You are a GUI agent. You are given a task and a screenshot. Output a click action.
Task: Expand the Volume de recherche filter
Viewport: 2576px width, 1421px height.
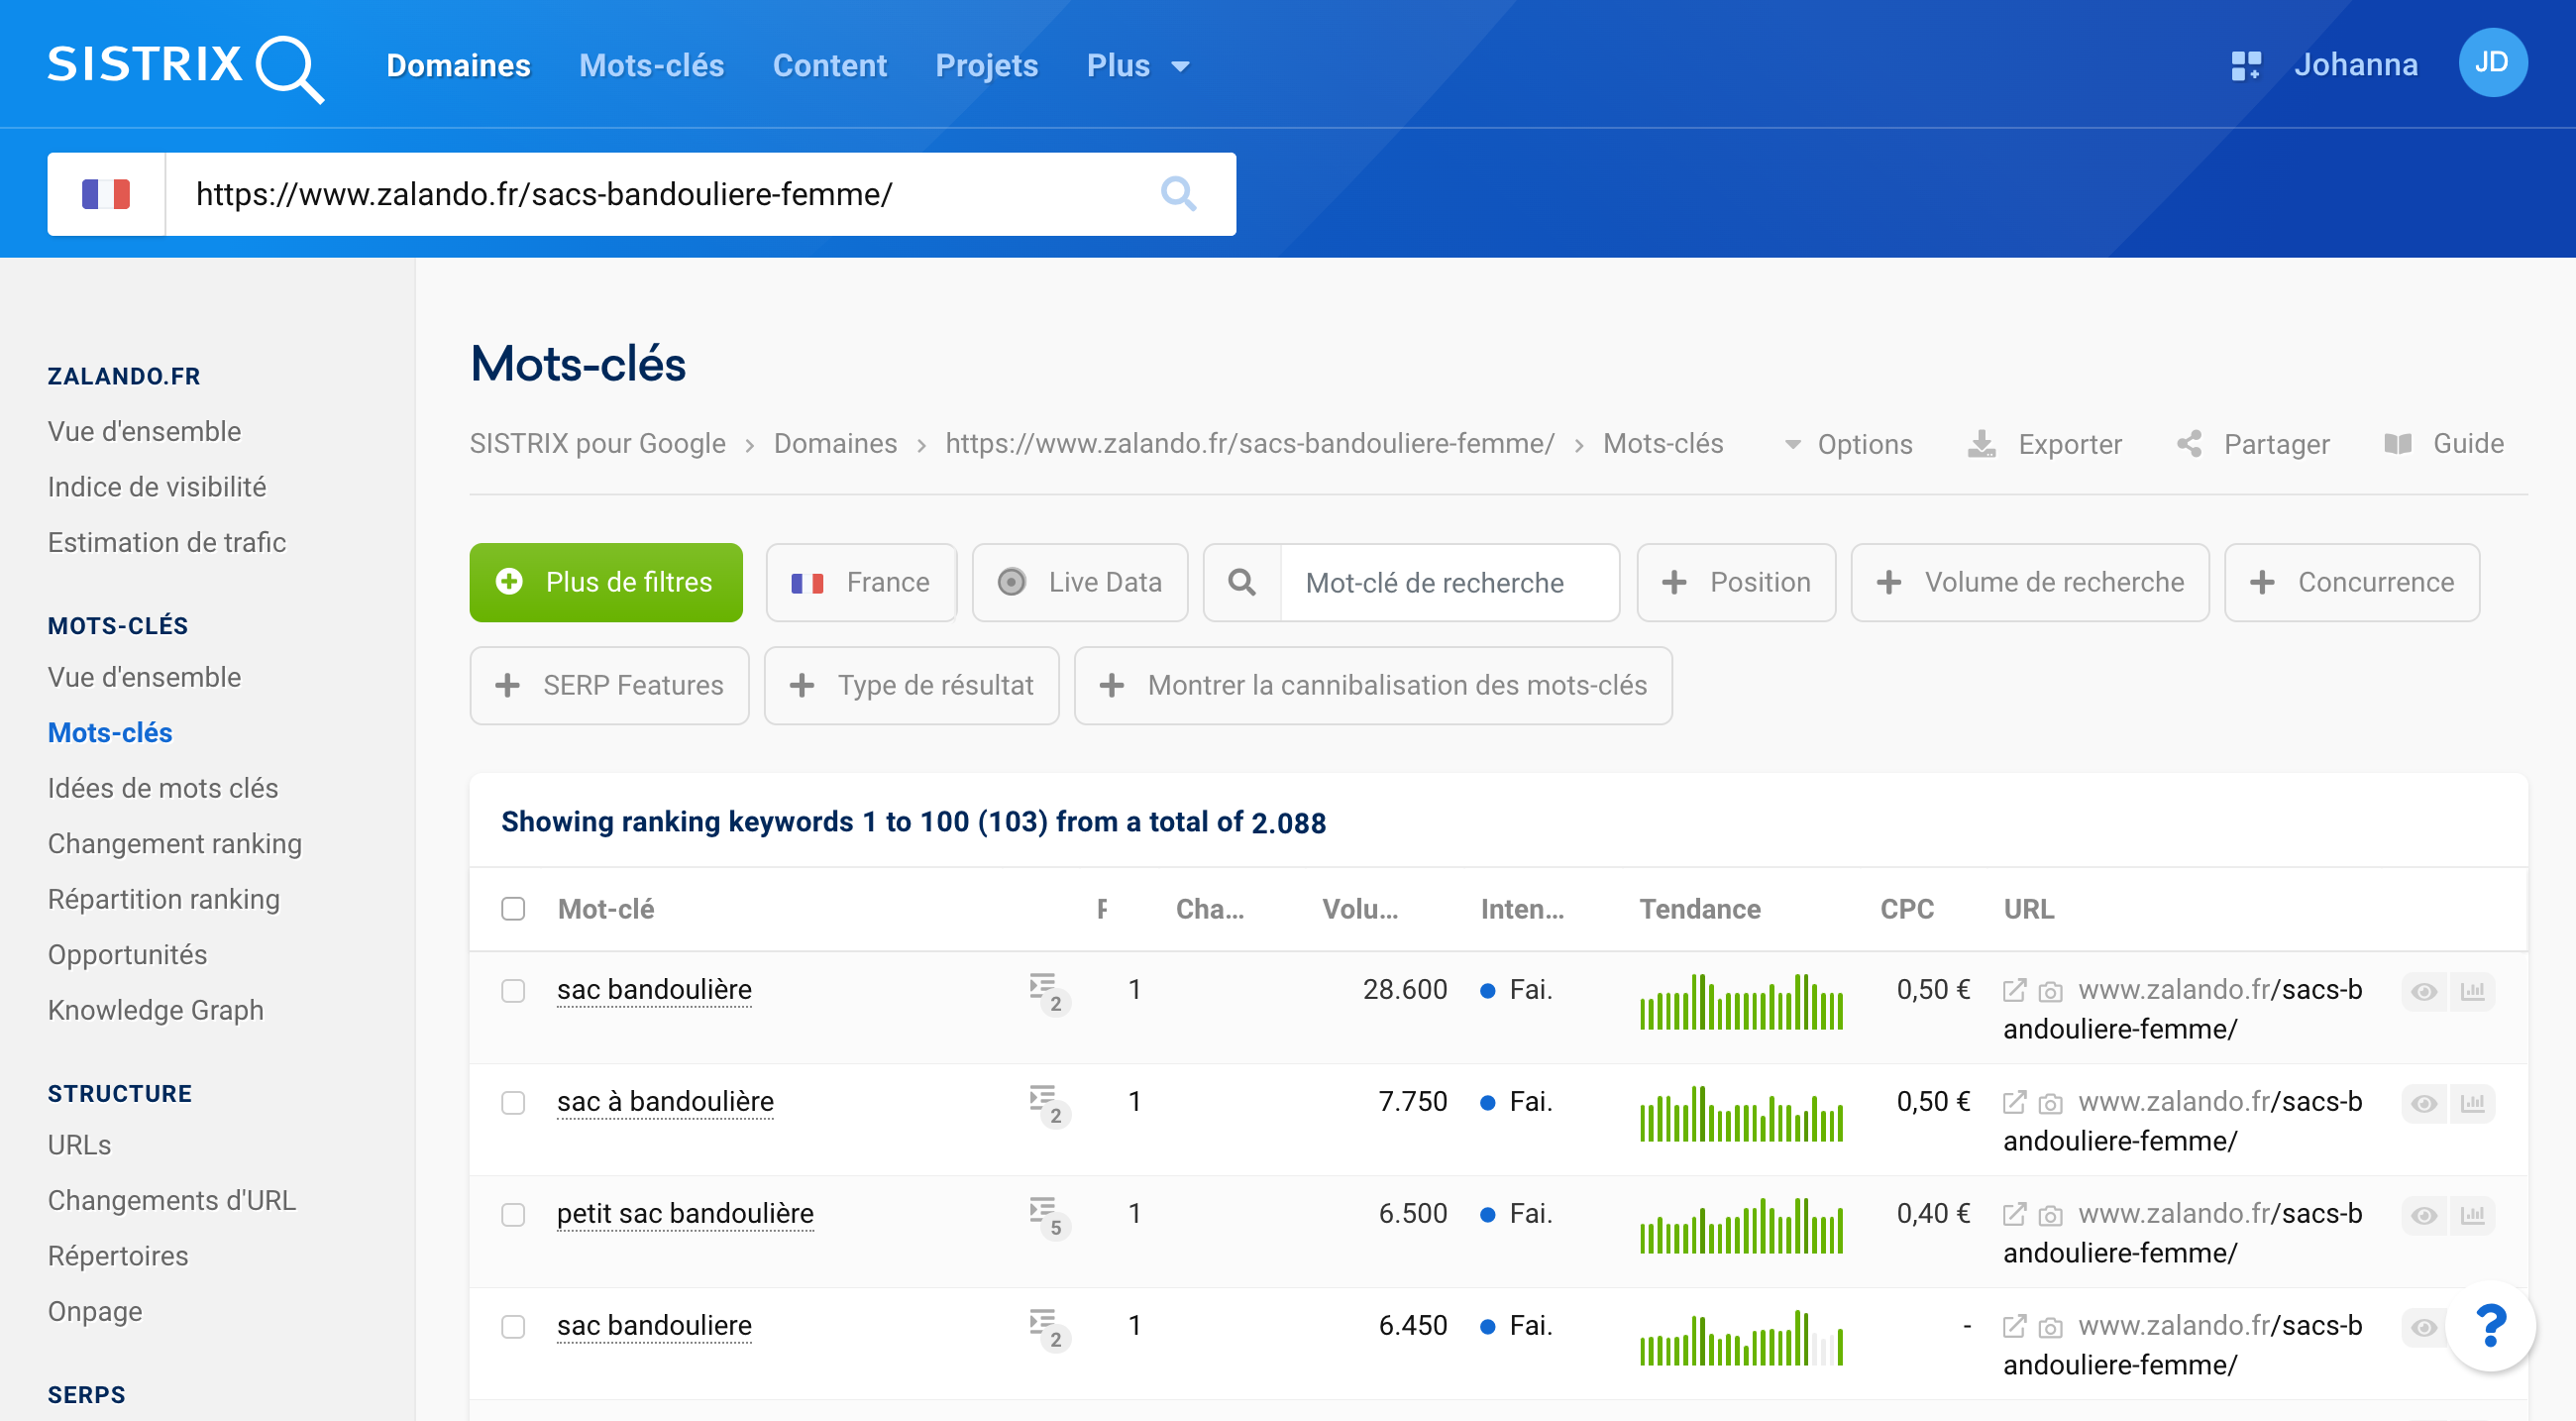pos(2030,582)
